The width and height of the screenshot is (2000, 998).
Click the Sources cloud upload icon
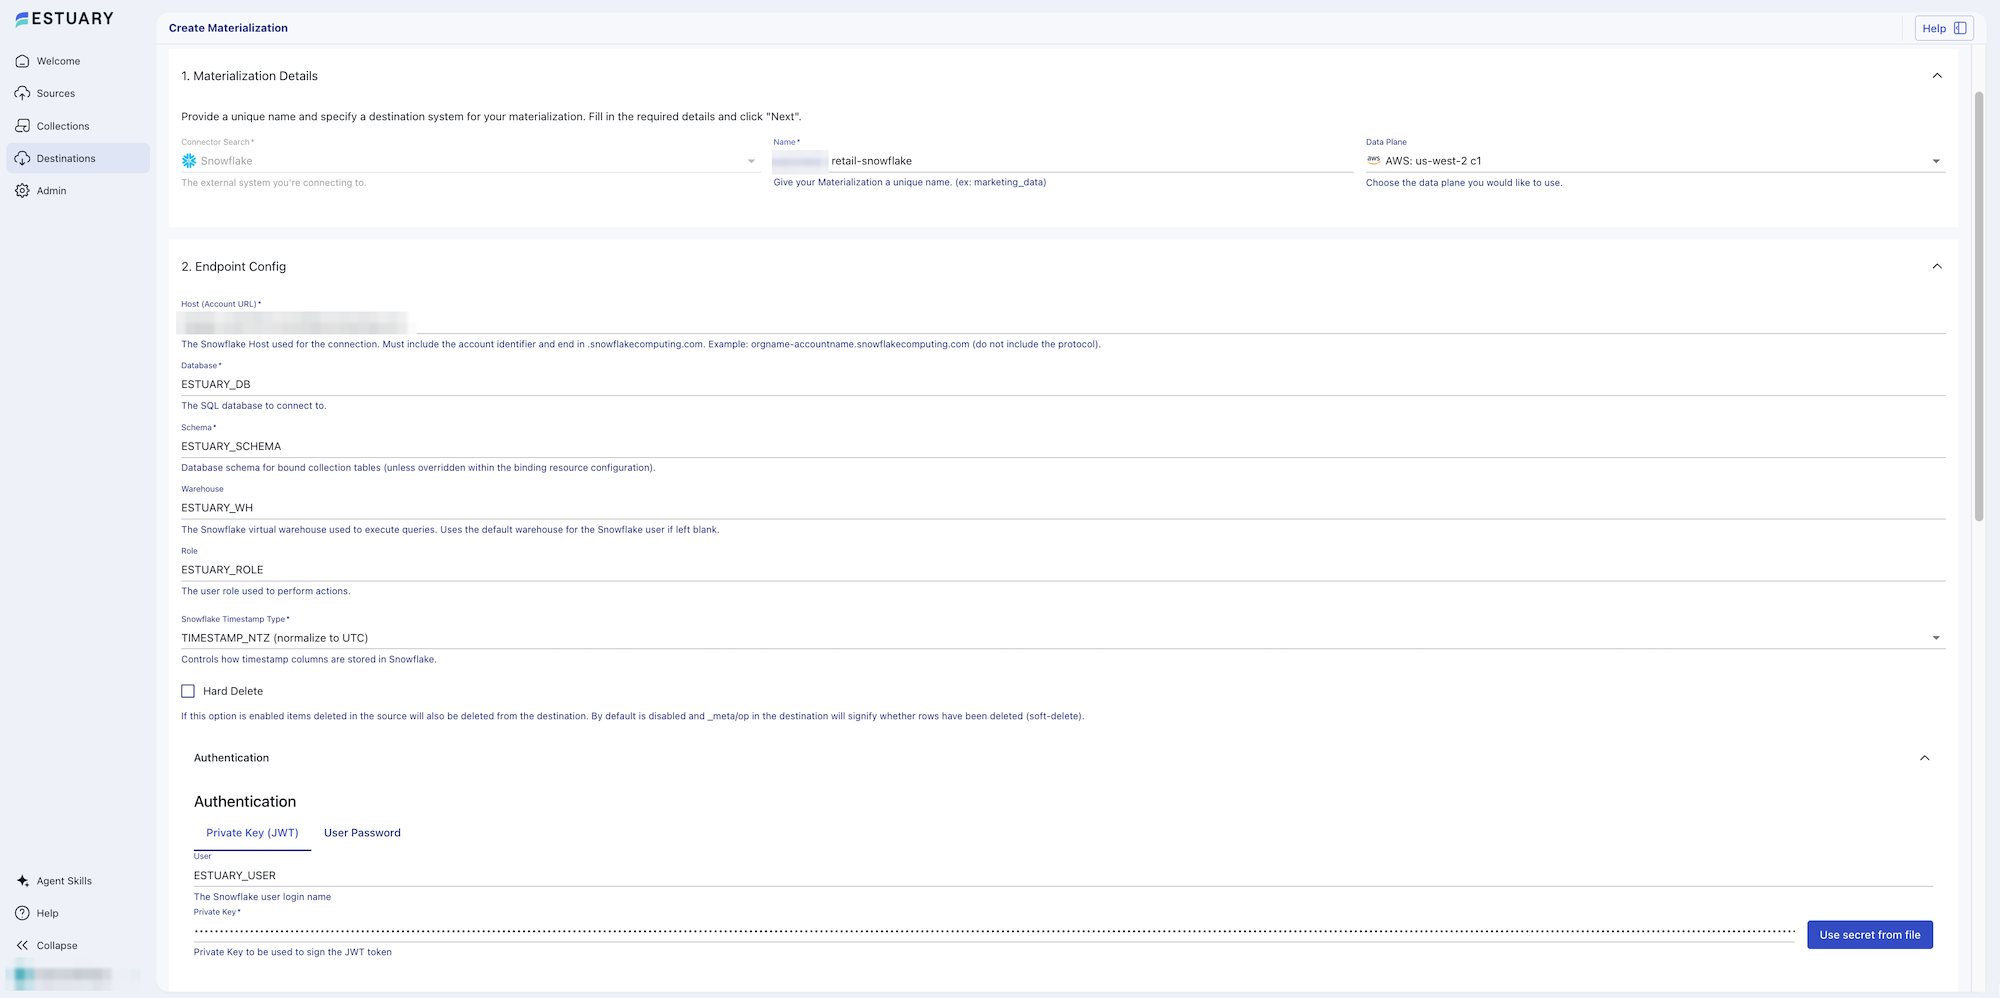click(x=22, y=93)
